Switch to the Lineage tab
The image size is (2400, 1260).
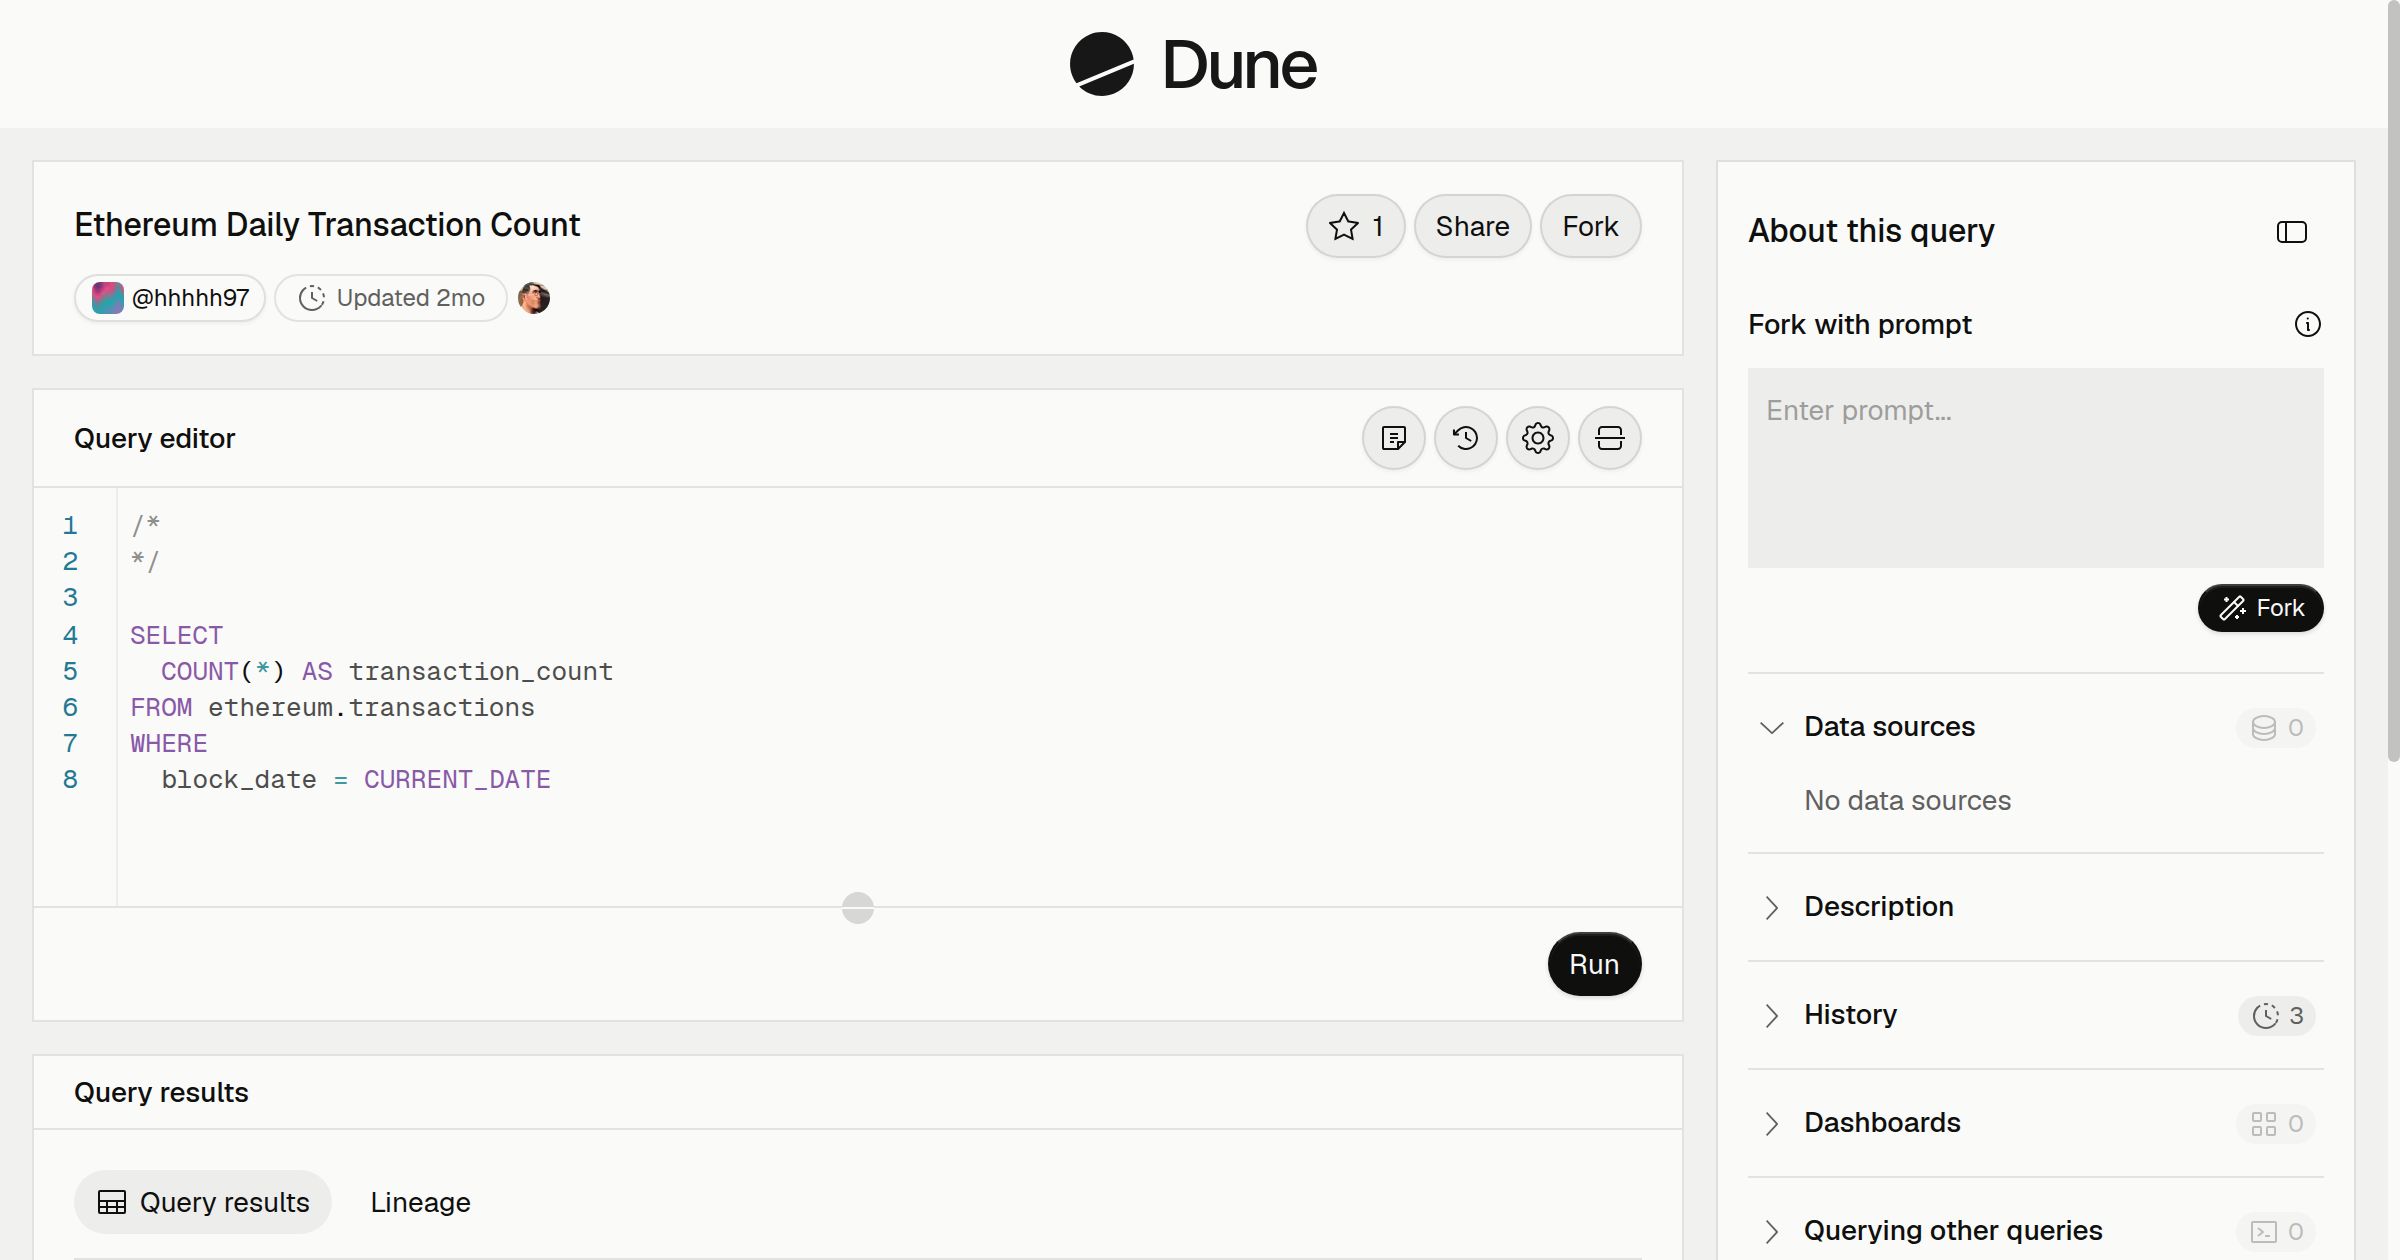coord(420,1202)
